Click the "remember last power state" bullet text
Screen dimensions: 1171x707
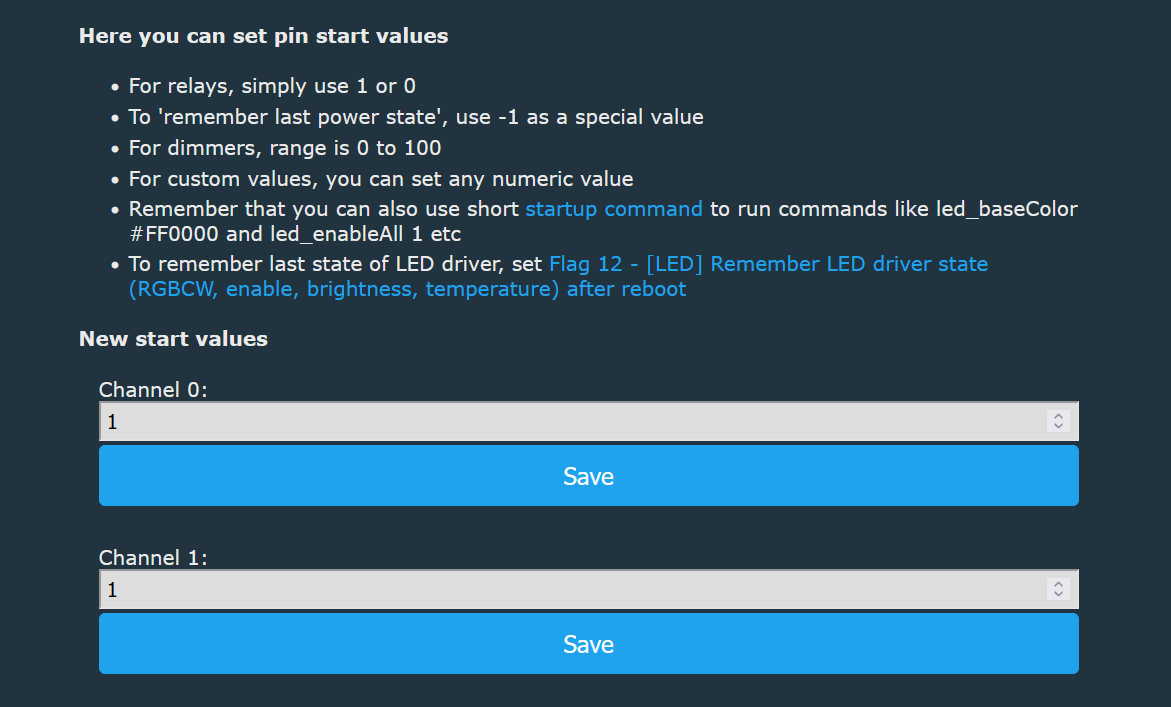click(415, 117)
